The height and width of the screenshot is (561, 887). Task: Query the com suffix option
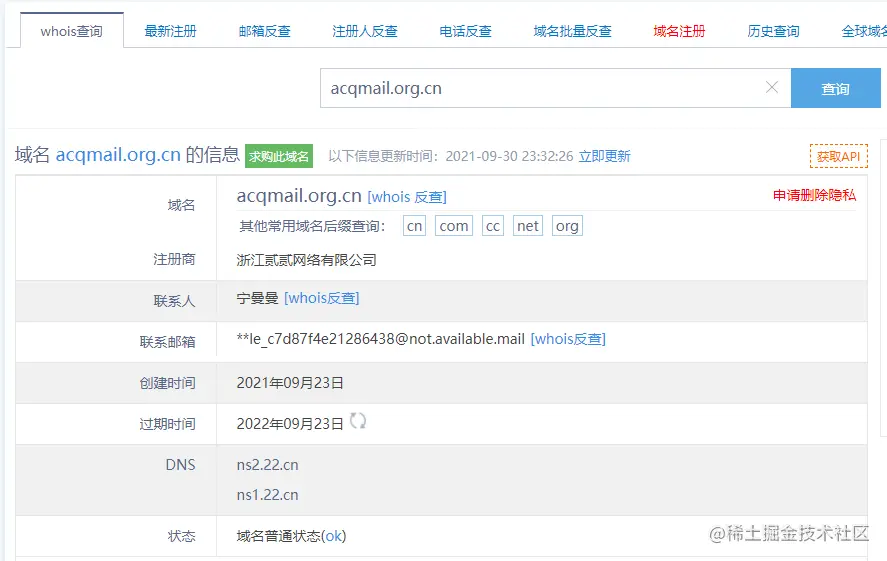454,226
